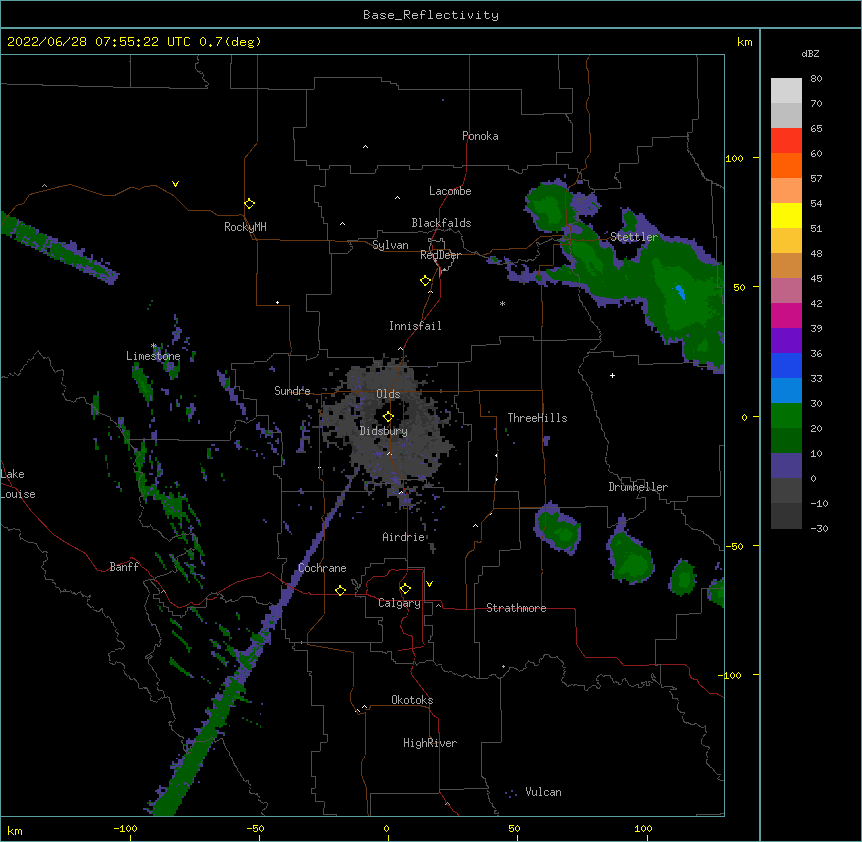Select the yellow diamond marker above Didsbury
Screen dimensions: 862x842
point(388,416)
